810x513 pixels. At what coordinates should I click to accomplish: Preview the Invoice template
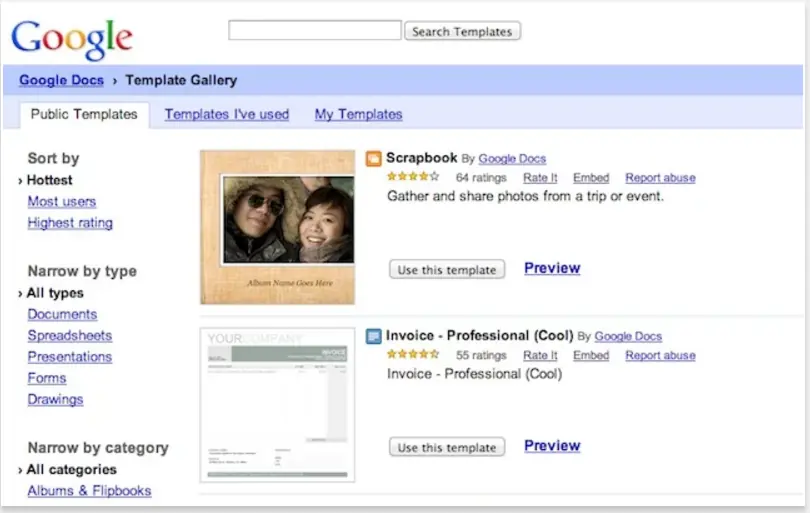click(x=552, y=446)
